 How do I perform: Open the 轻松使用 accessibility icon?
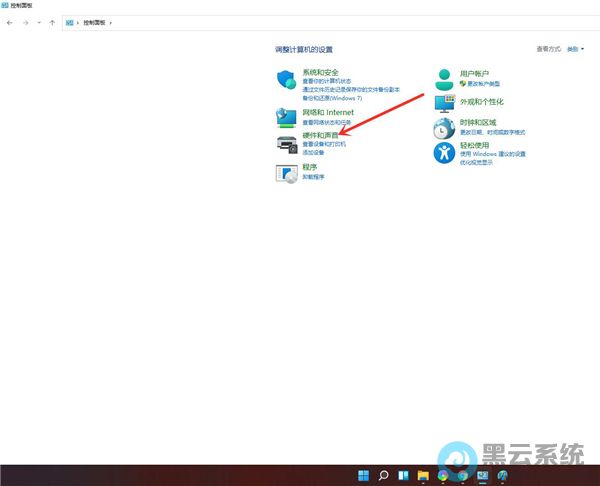click(444, 153)
